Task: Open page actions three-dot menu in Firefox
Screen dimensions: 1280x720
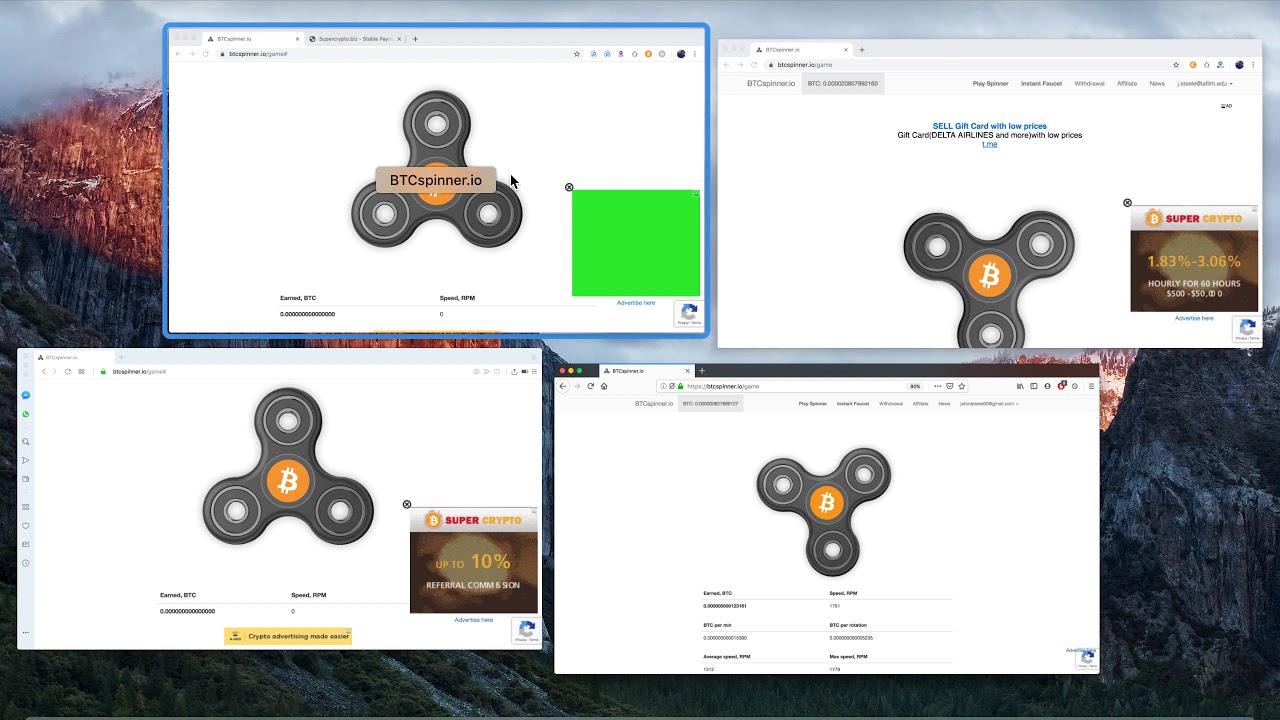Action: [x=937, y=386]
